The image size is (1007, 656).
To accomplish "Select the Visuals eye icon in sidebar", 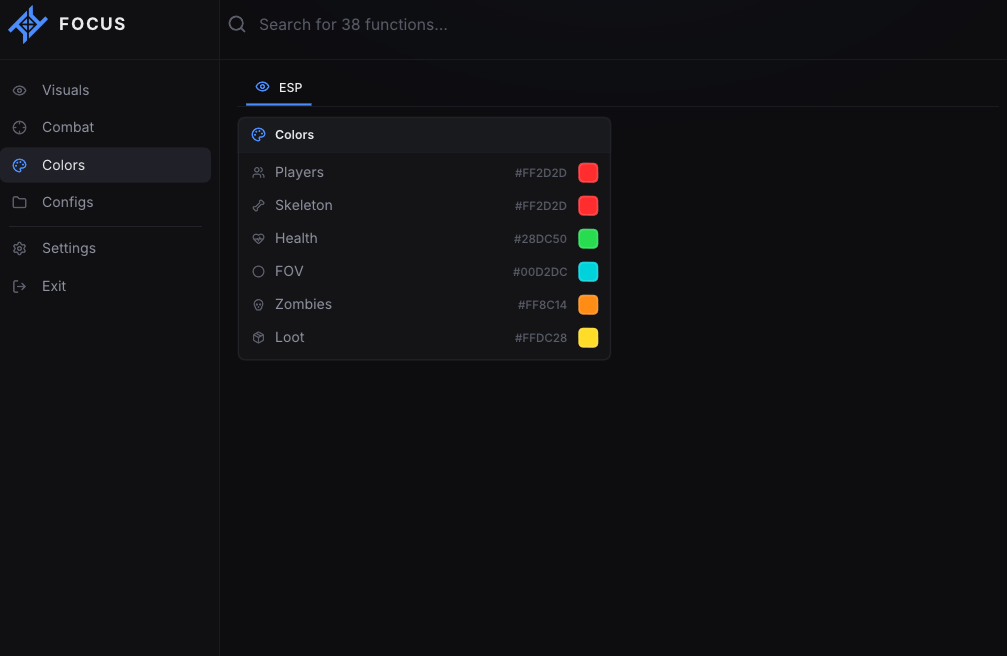I will [x=20, y=91].
